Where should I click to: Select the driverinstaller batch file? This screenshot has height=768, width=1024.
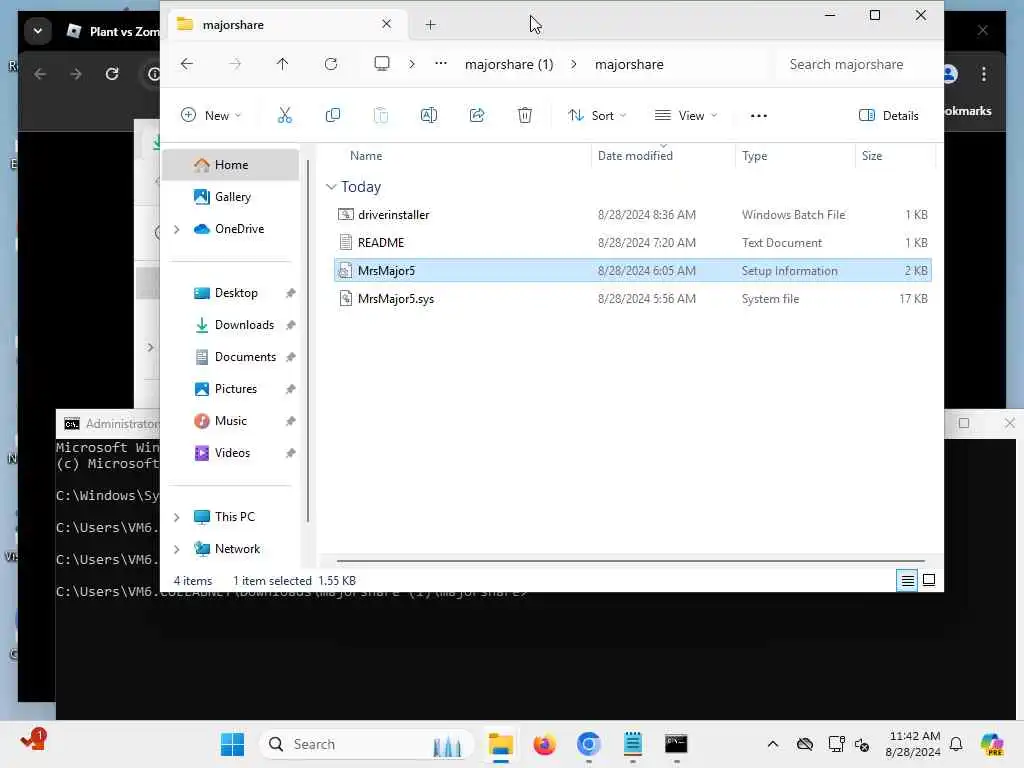(632, 215)
